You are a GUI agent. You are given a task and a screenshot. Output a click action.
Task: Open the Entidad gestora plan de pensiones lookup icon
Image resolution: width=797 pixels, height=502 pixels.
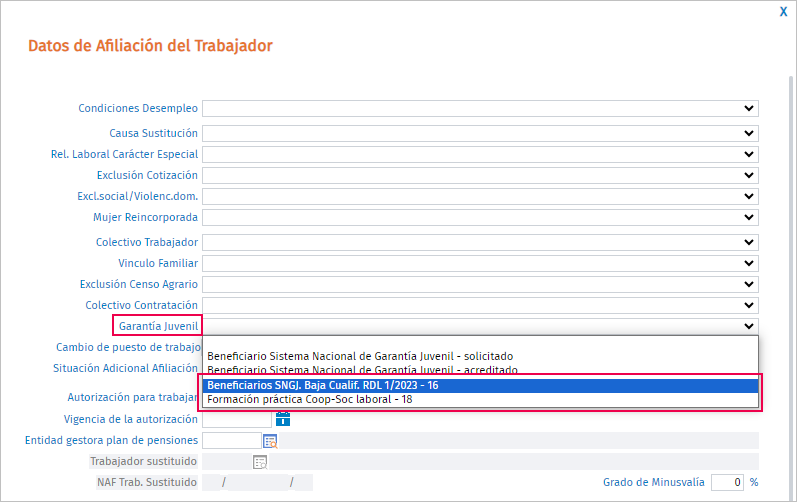tap(270, 441)
